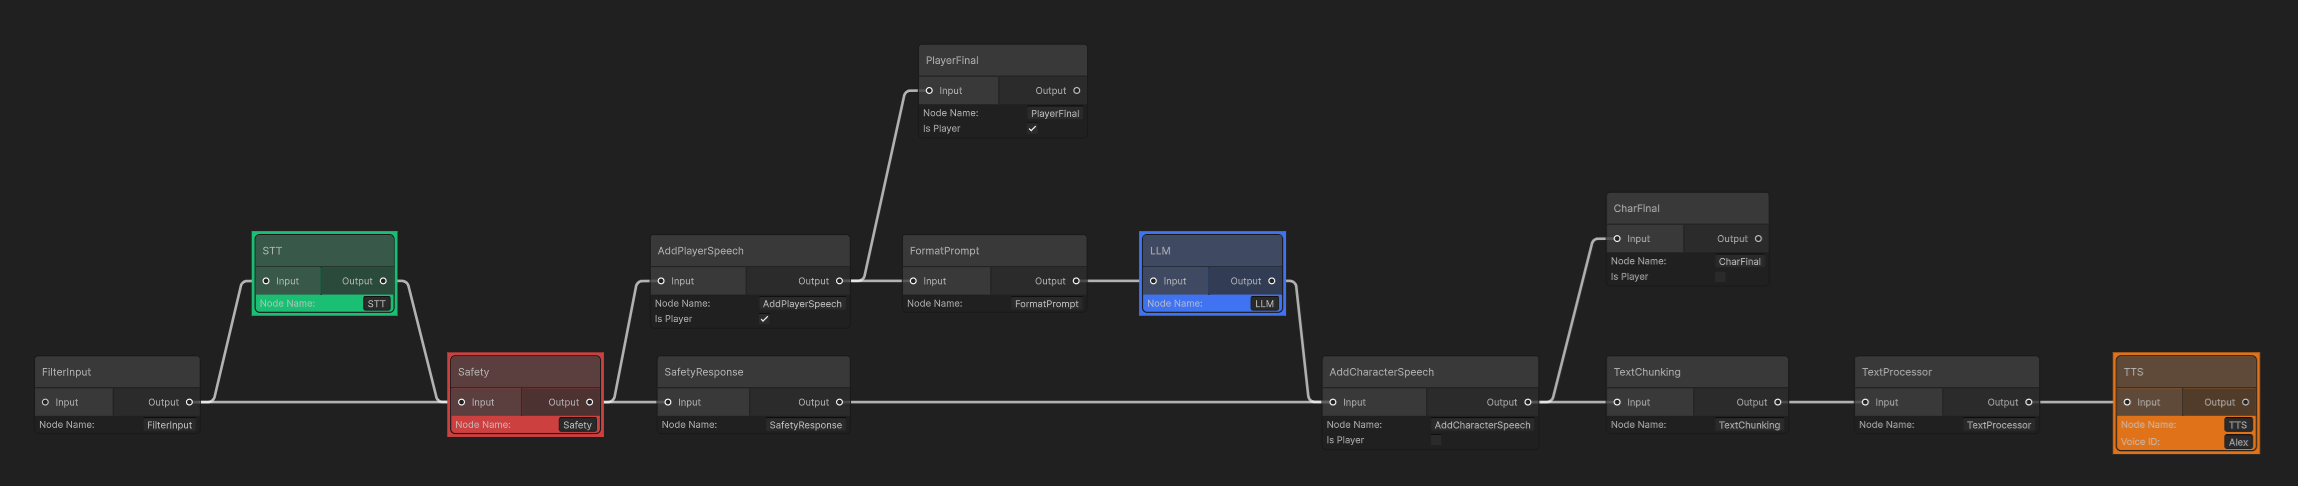Click the FilterInput node's Output port

coord(189,402)
